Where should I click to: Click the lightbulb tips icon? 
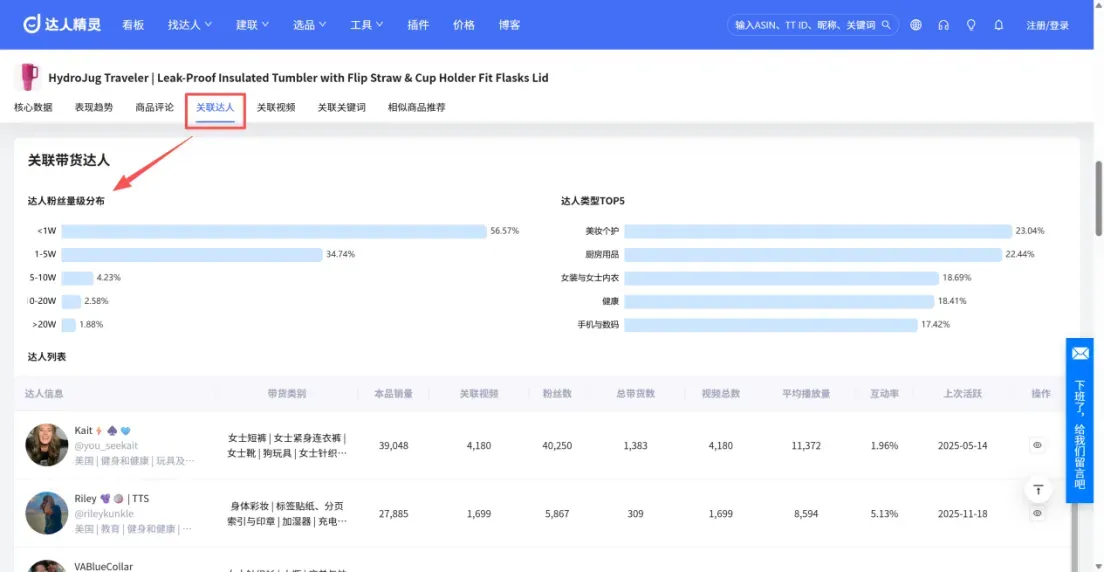(x=971, y=25)
